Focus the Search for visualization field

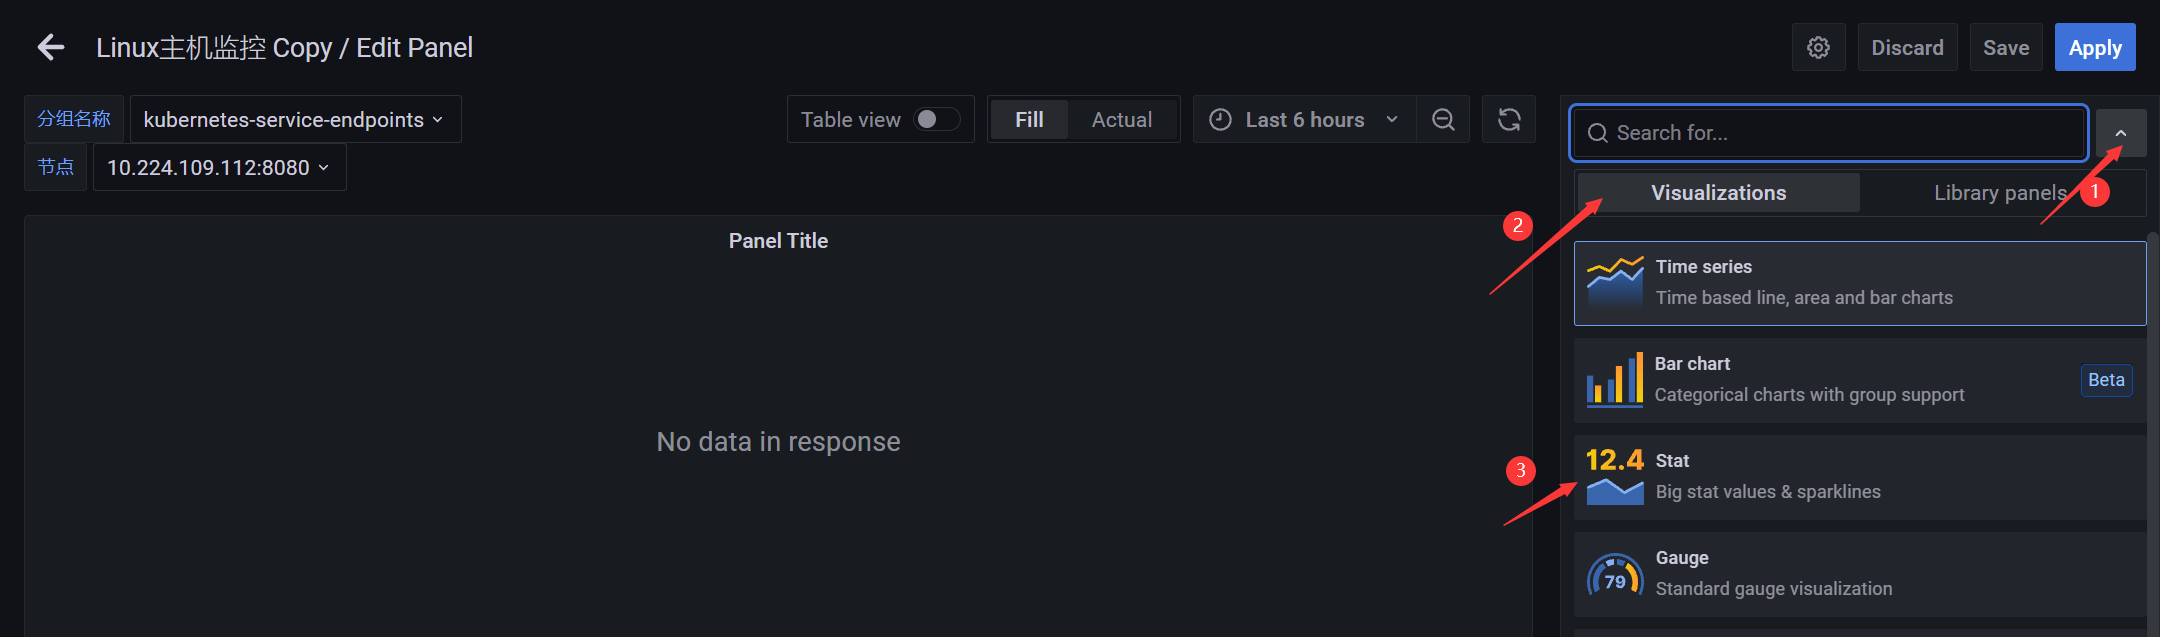click(x=1828, y=133)
